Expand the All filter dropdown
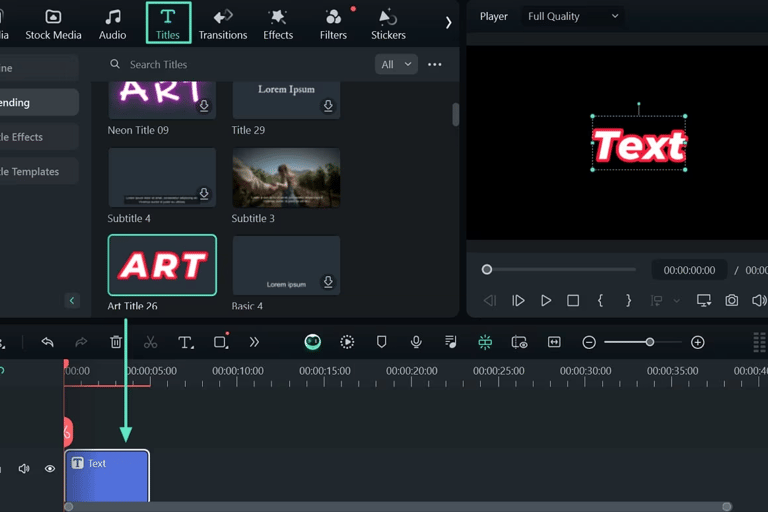768x512 pixels. pyautogui.click(x=396, y=64)
